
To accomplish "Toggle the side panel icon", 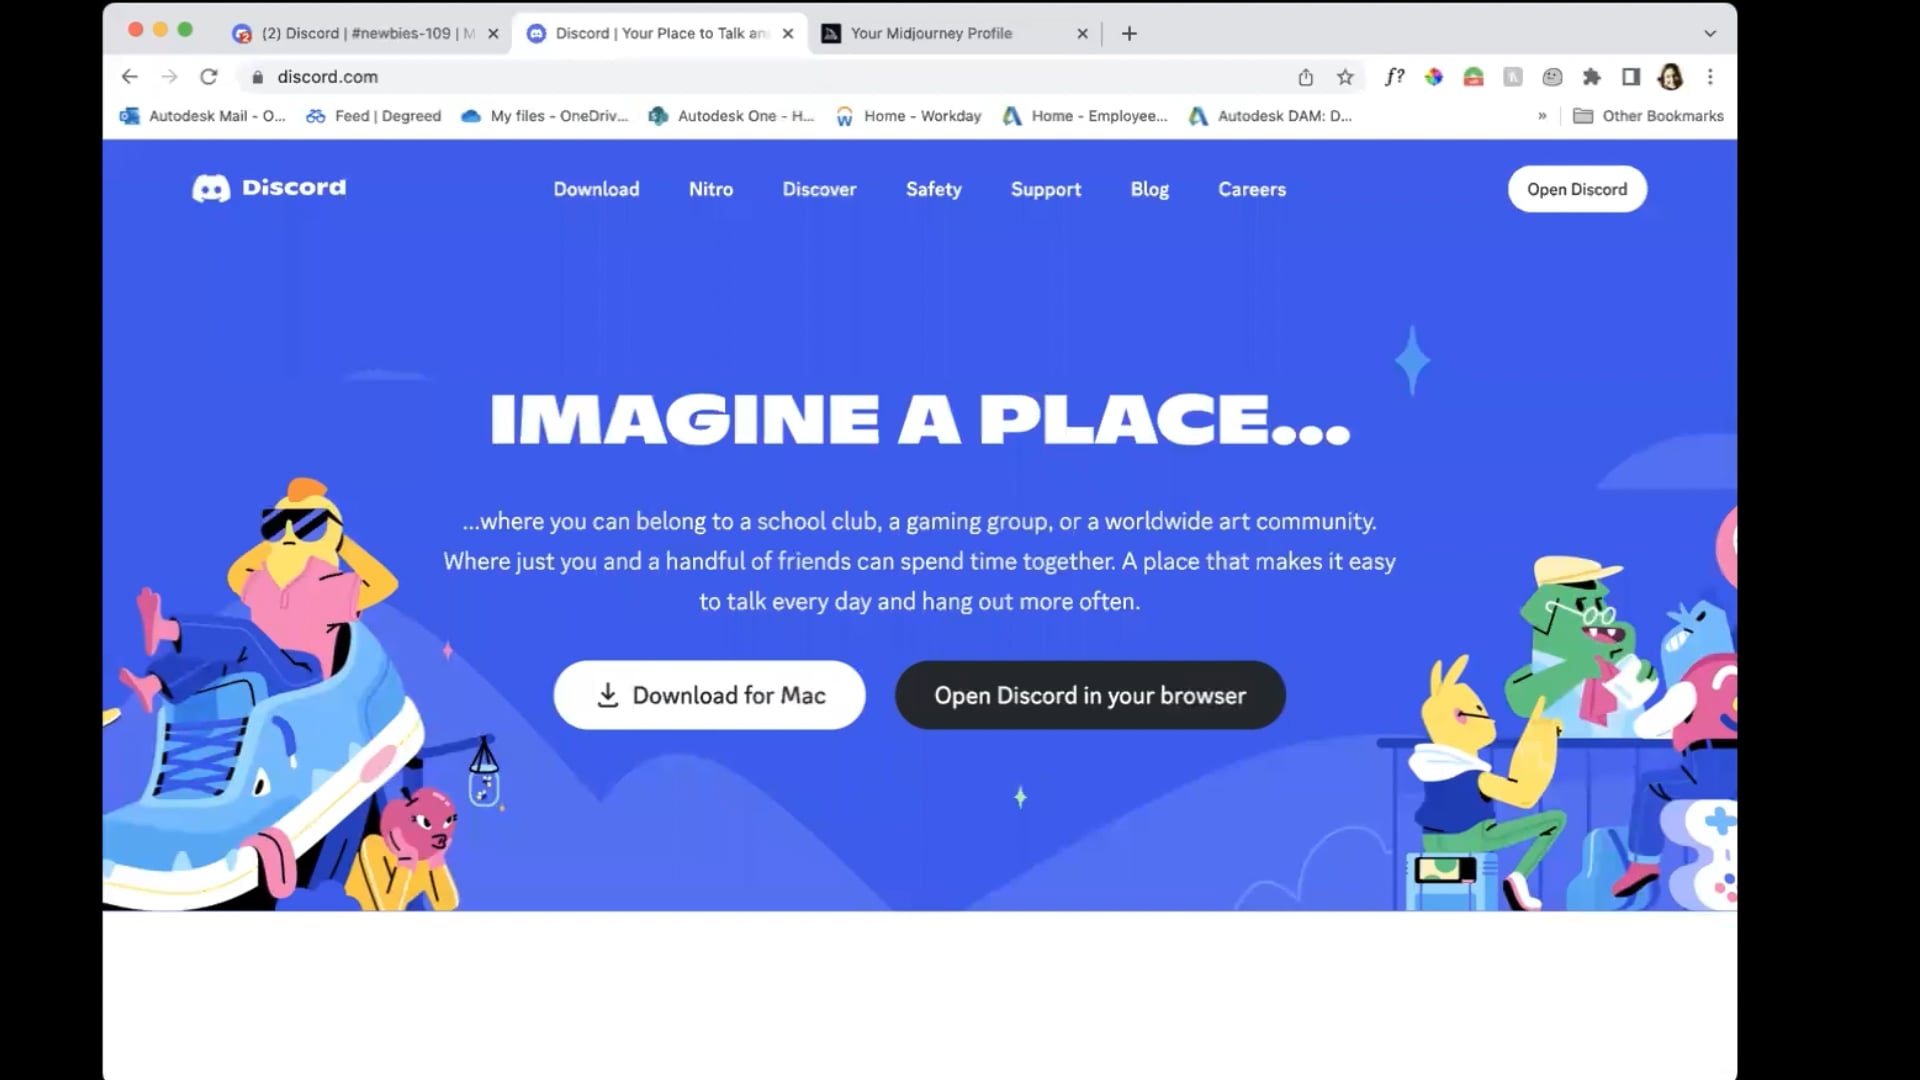I will (1631, 77).
